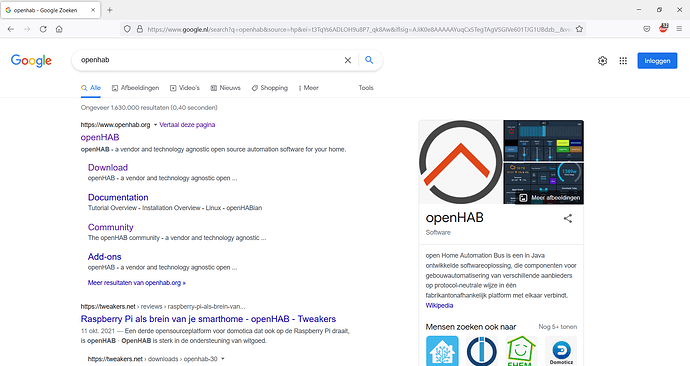Expand the dropdown arrow beside tweakers.net downloads
The height and width of the screenshot is (366, 690).
coord(223,359)
